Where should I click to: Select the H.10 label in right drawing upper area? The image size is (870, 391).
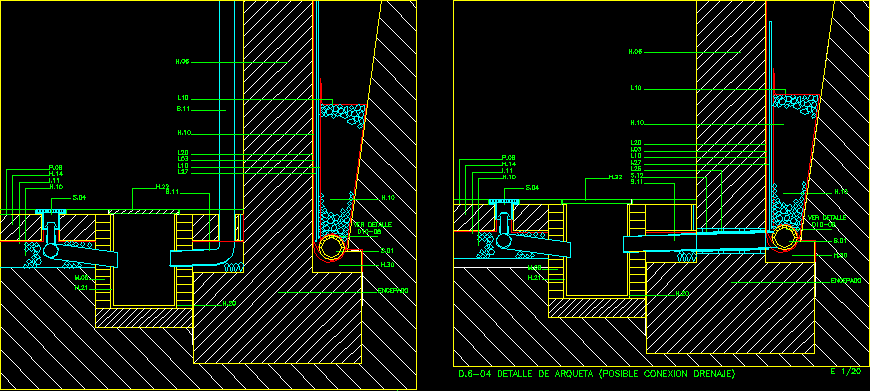tap(638, 123)
